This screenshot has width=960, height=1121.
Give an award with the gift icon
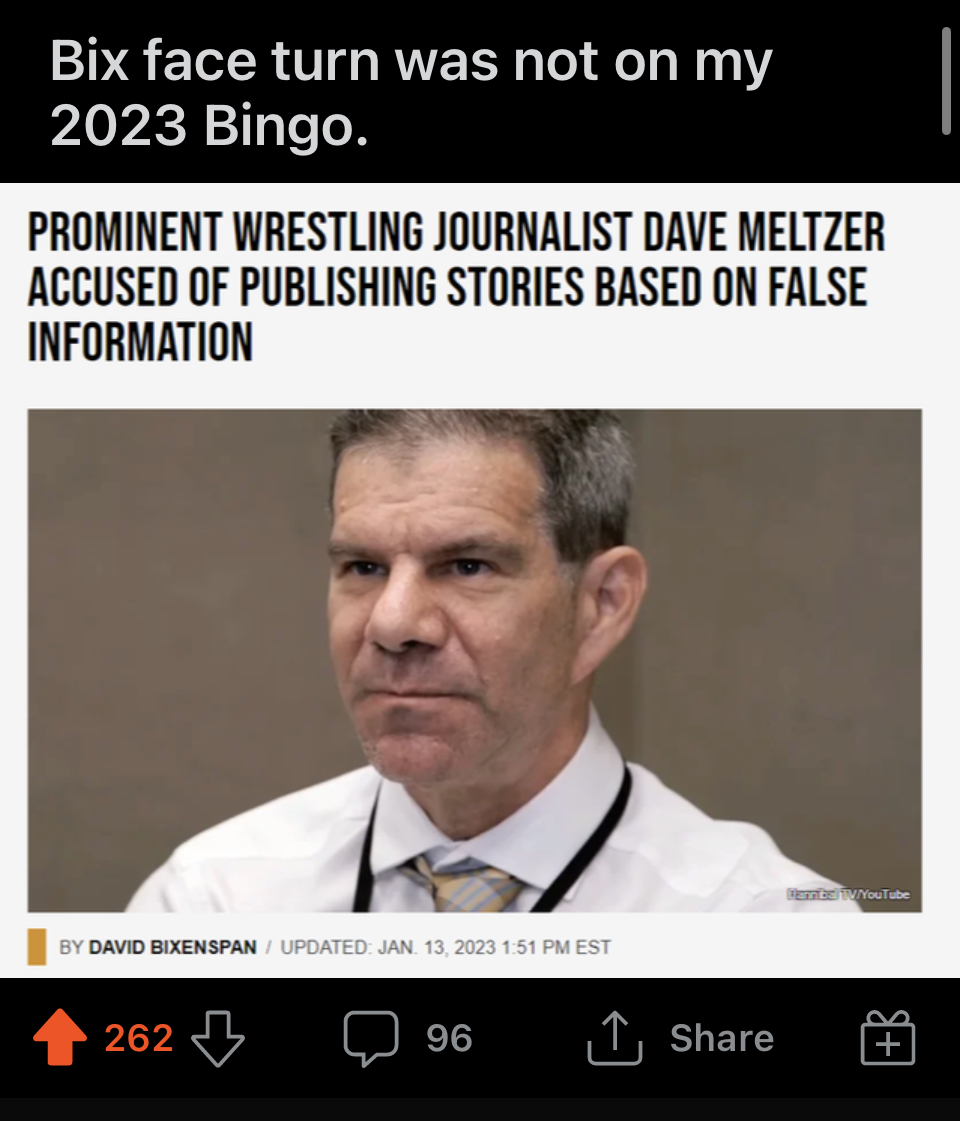pyautogui.click(x=887, y=1038)
